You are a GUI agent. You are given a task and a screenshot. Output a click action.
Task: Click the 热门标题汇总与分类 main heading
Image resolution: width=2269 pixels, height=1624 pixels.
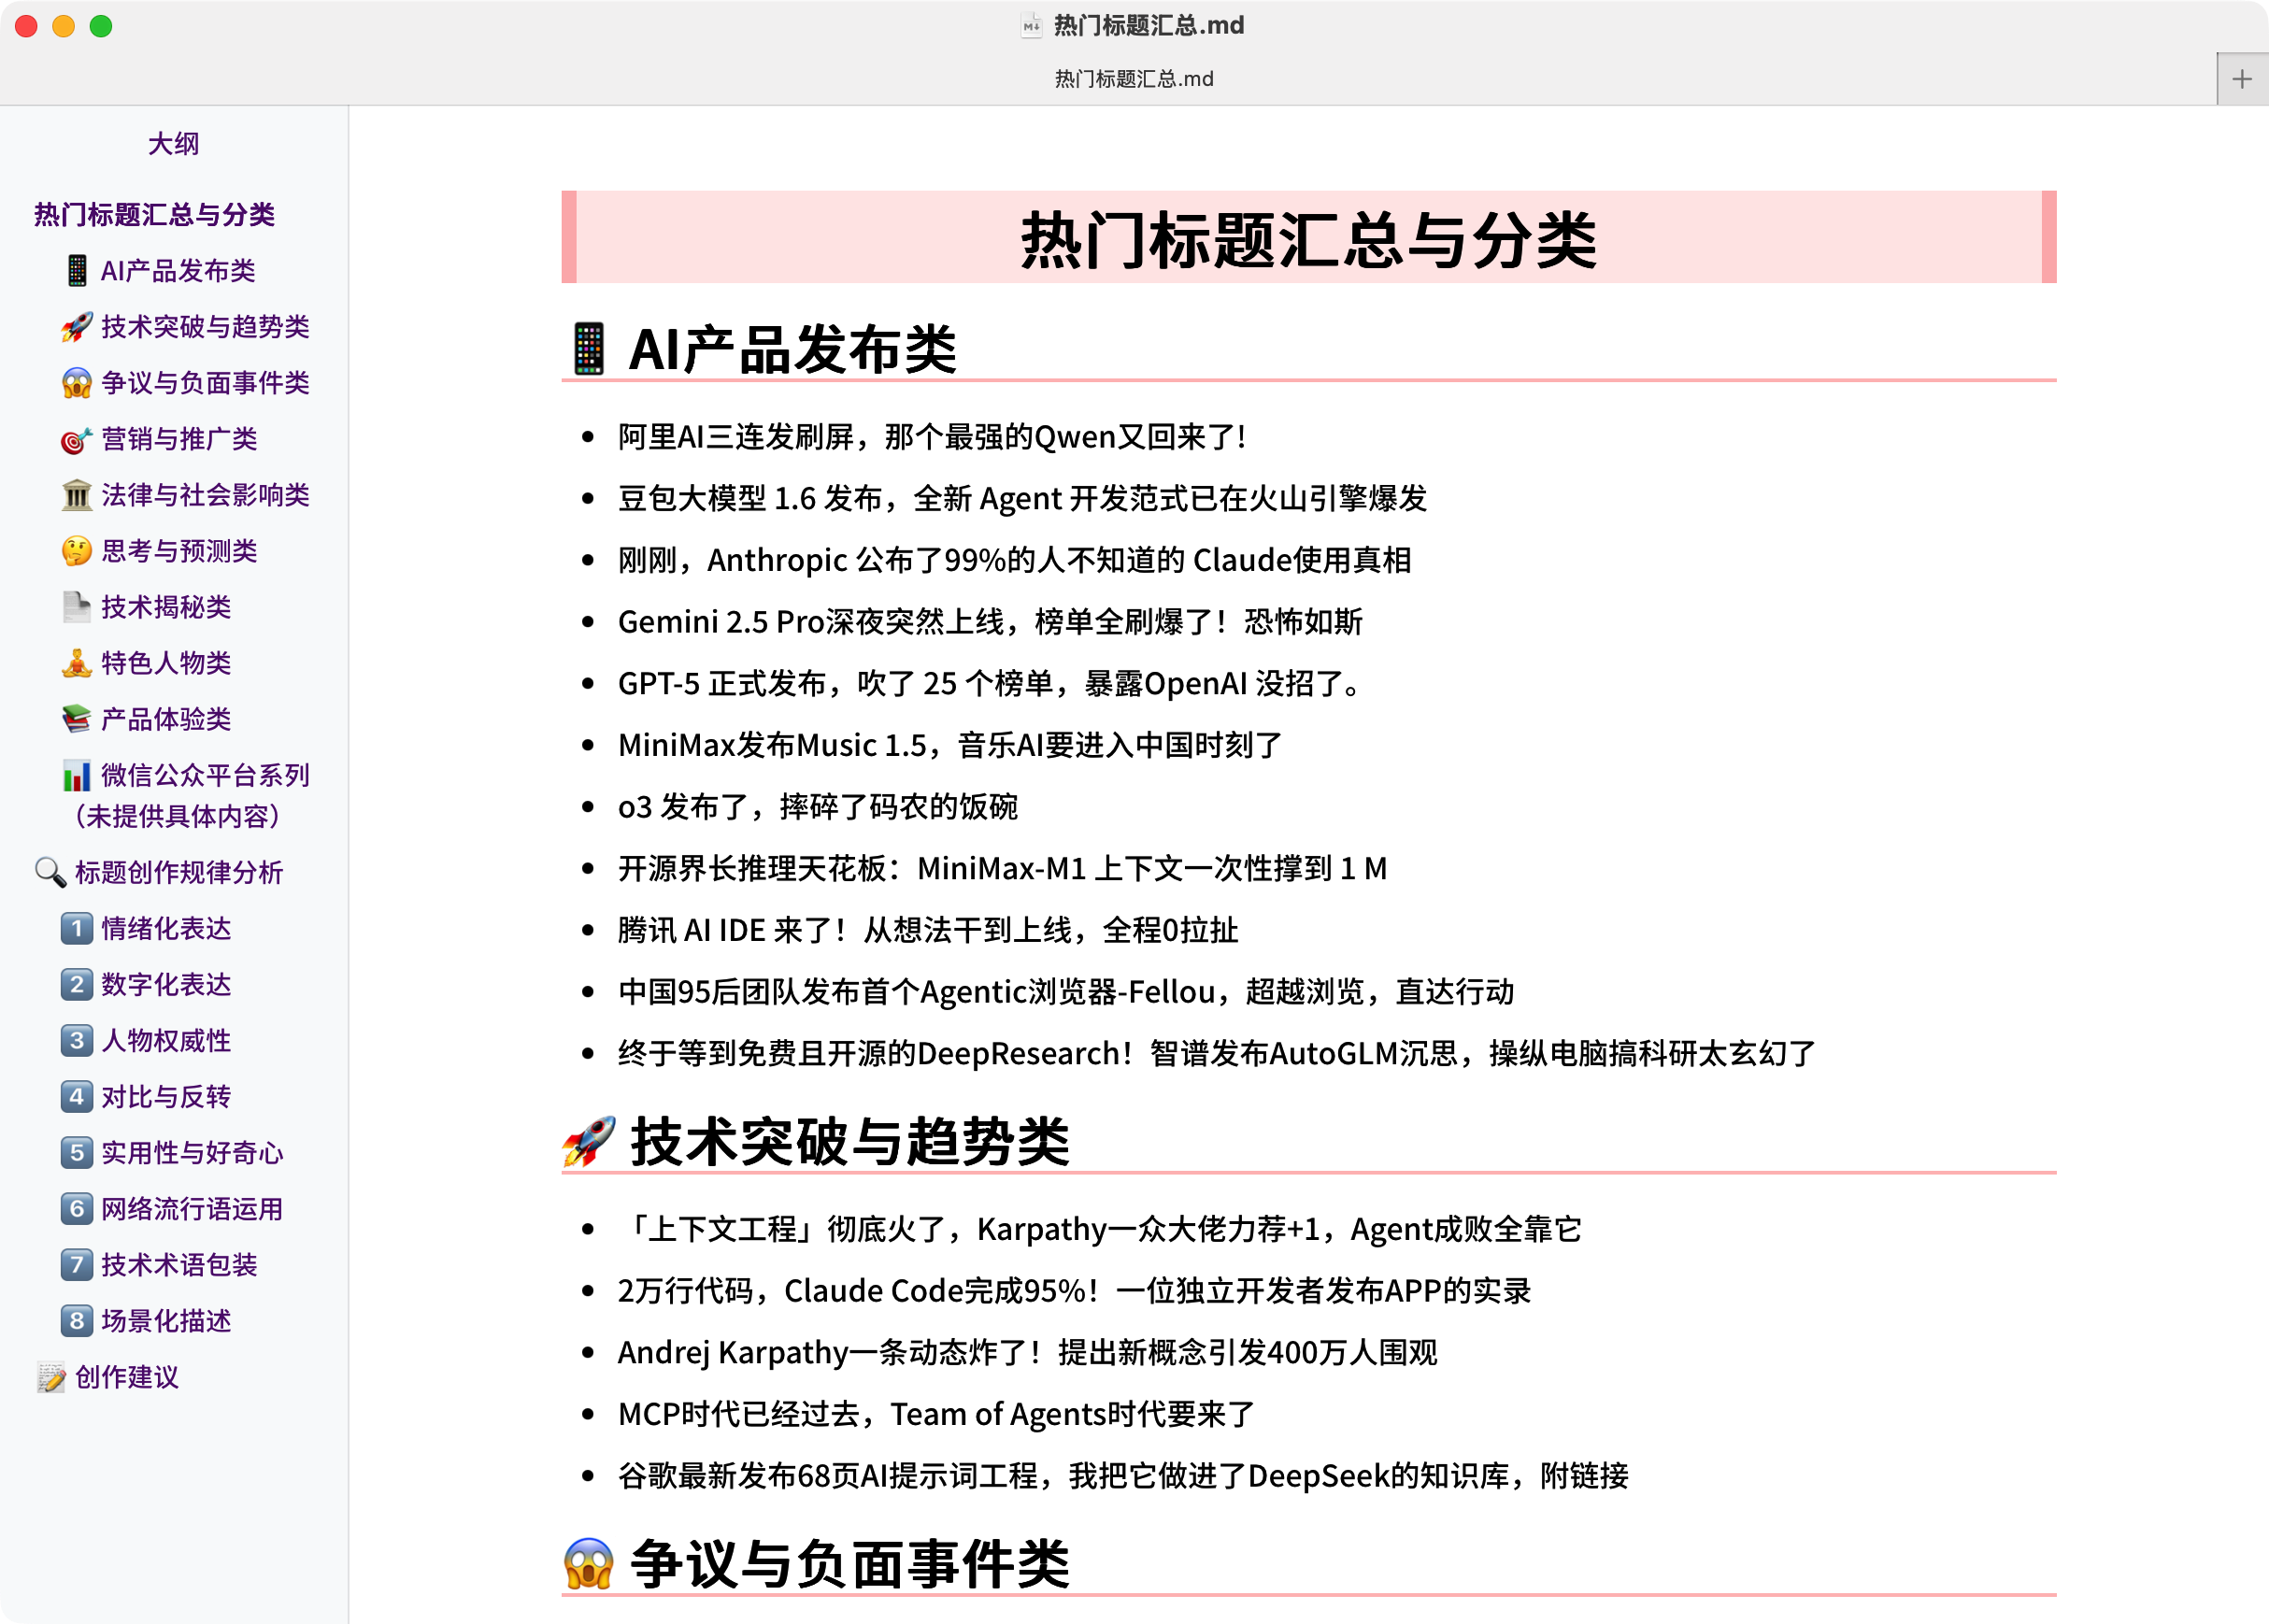point(1307,240)
